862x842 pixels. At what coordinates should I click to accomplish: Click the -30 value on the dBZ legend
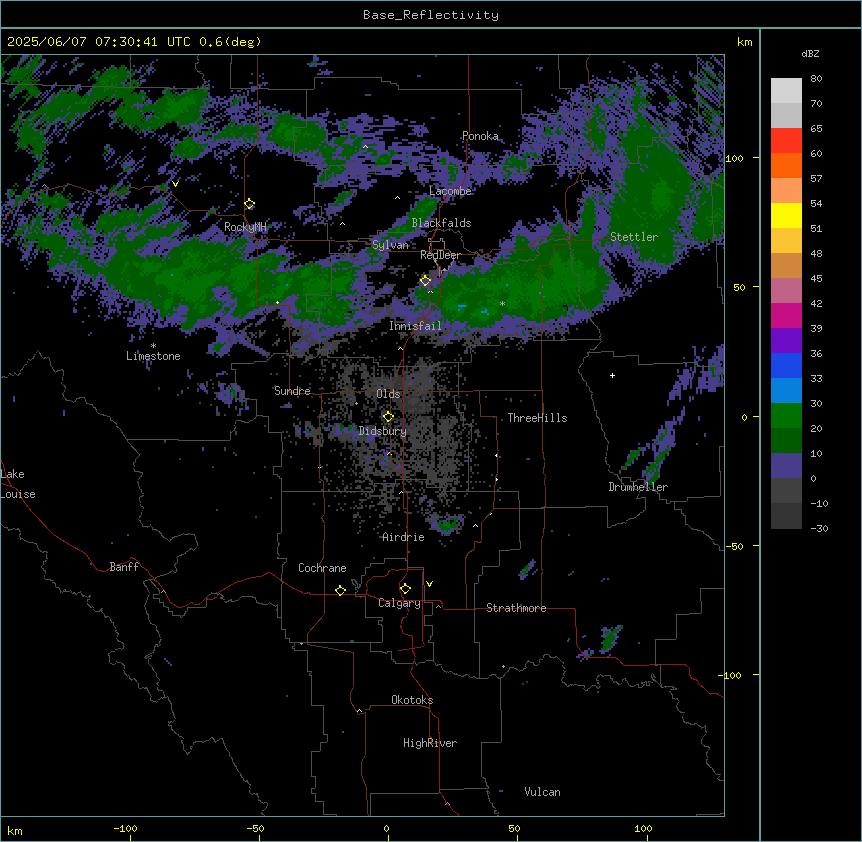coord(819,529)
